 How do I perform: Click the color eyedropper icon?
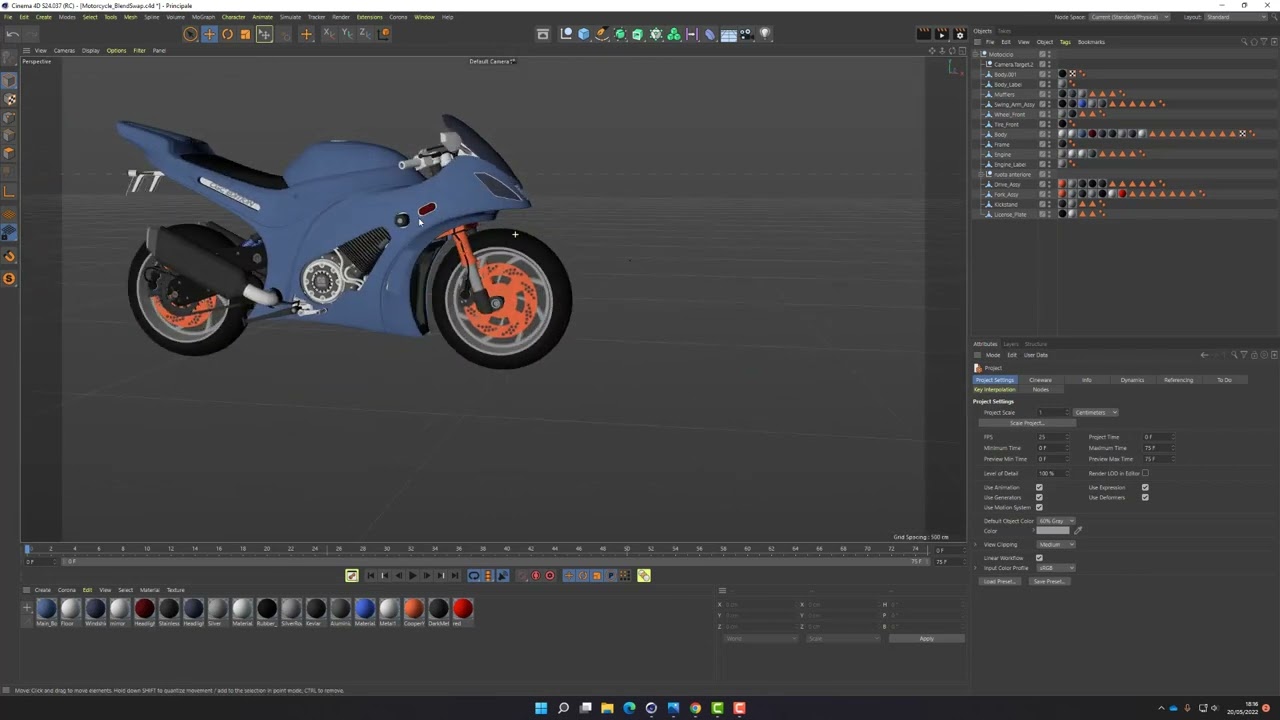(1078, 531)
